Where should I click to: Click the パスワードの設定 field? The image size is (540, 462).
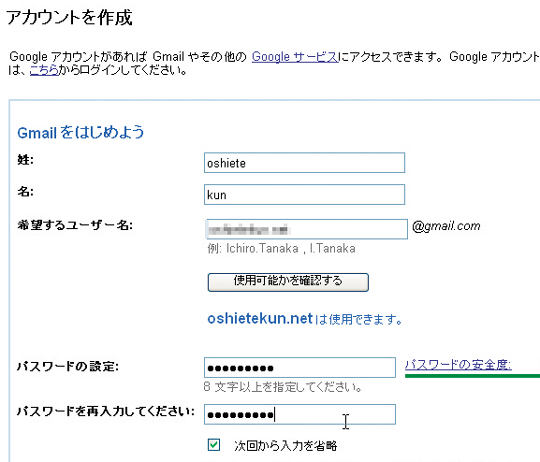[x=300, y=367]
